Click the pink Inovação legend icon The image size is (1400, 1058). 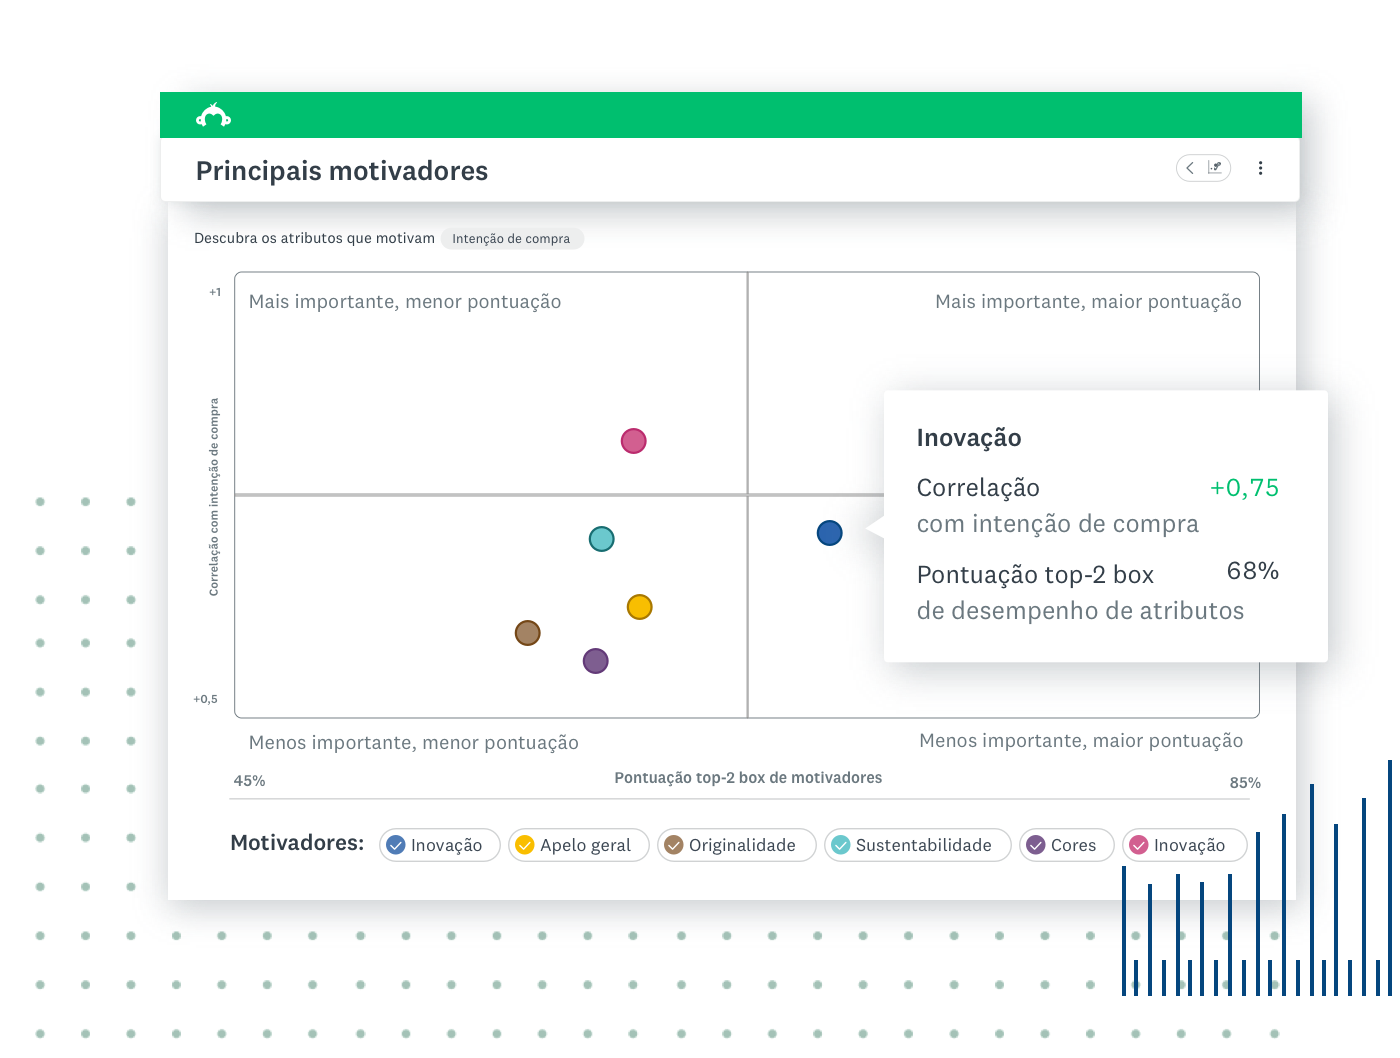coord(1139,845)
